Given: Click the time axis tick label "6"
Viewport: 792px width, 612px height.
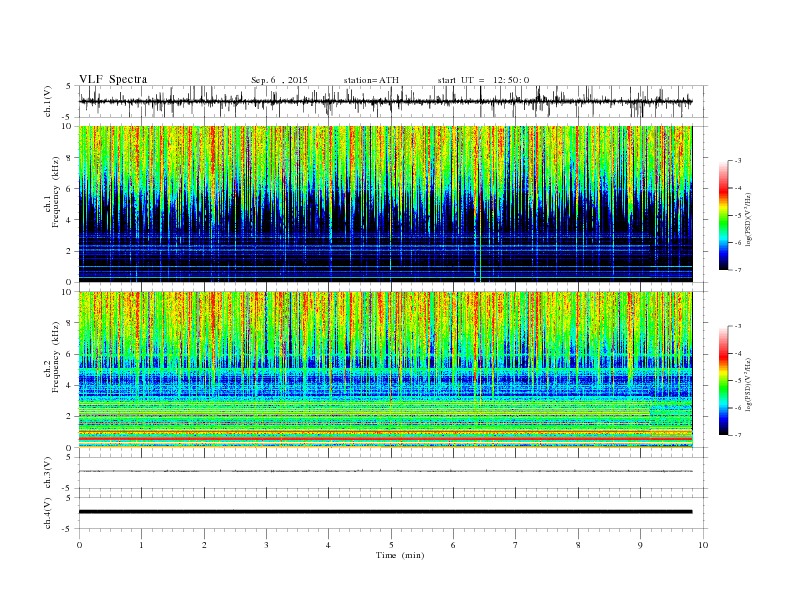Looking at the screenshot, I should pyautogui.click(x=453, y=545).
